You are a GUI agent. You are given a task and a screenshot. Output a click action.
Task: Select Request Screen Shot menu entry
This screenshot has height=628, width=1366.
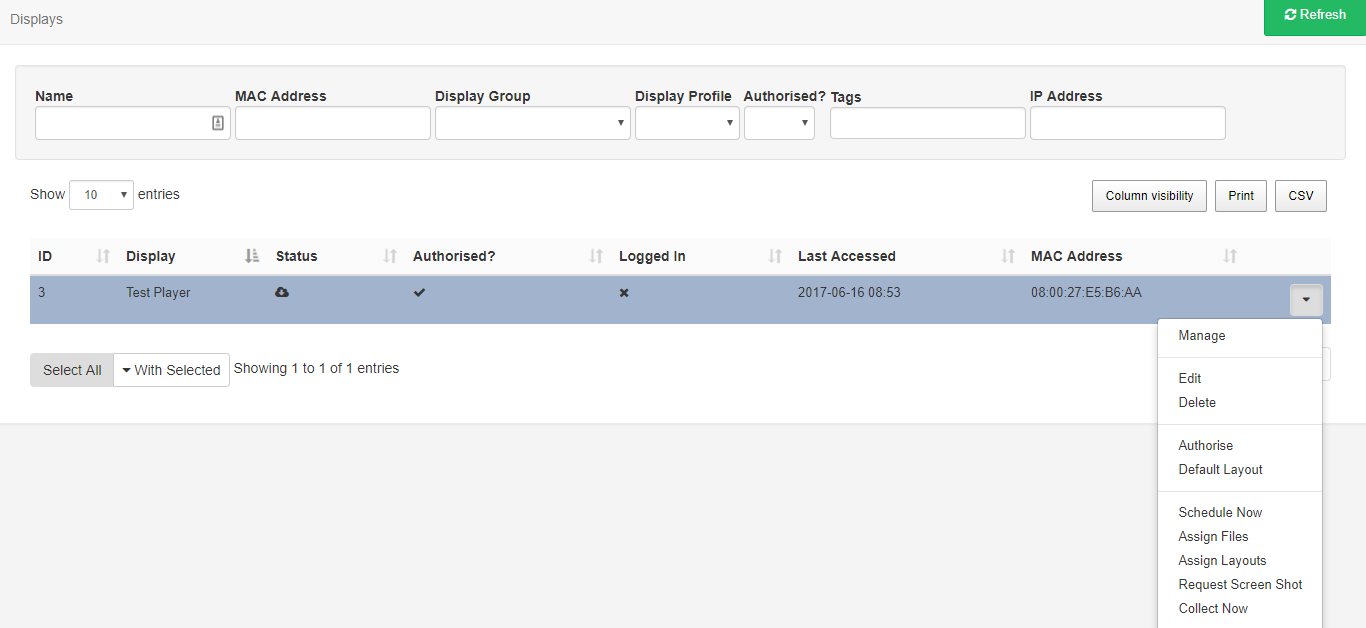[1240, 585]
